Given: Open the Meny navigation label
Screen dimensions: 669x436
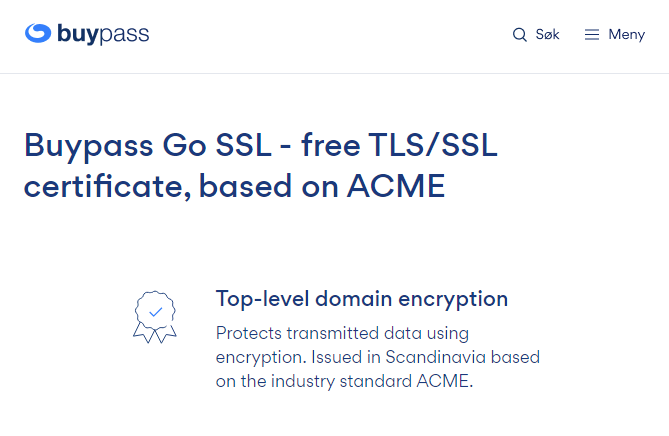Looking at the screenshot, I should coord(626,34).
